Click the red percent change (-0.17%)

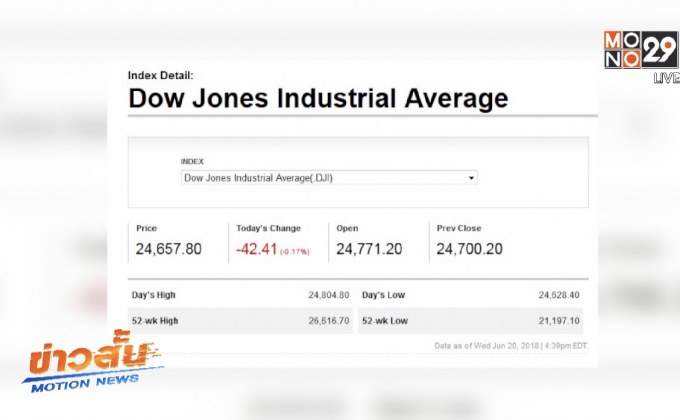tap(296, 251)
